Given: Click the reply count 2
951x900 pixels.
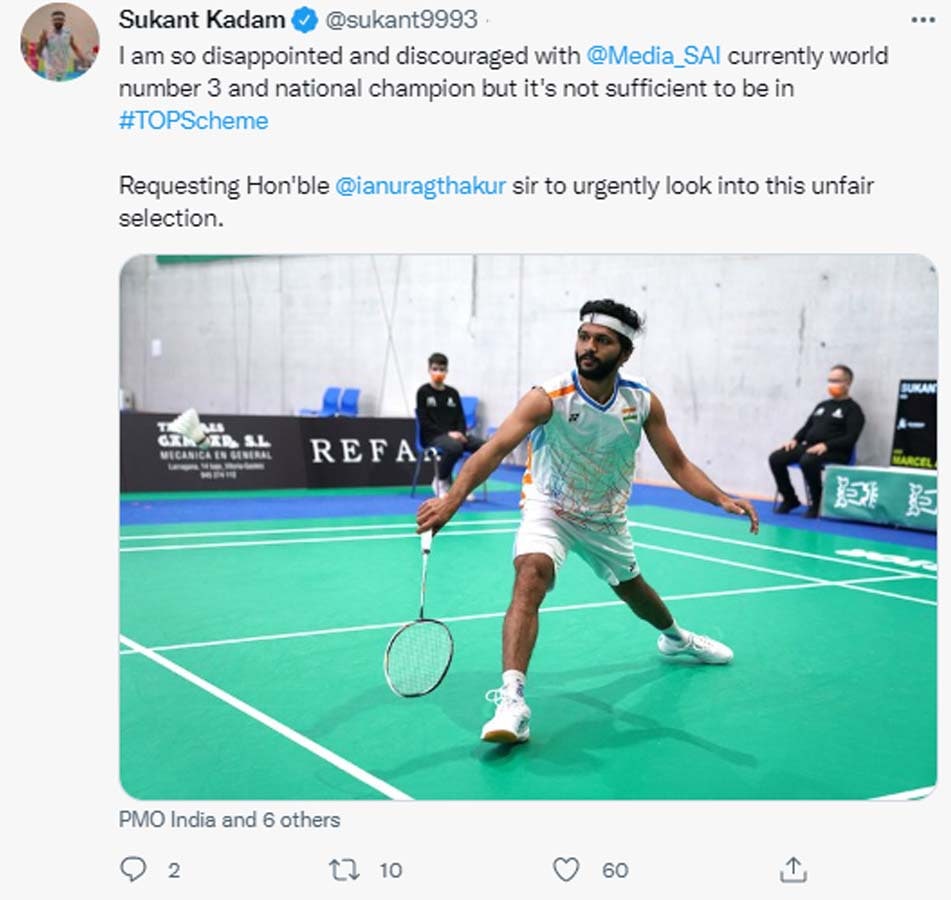Looking at the screenshot, I should tap(174, 870).
